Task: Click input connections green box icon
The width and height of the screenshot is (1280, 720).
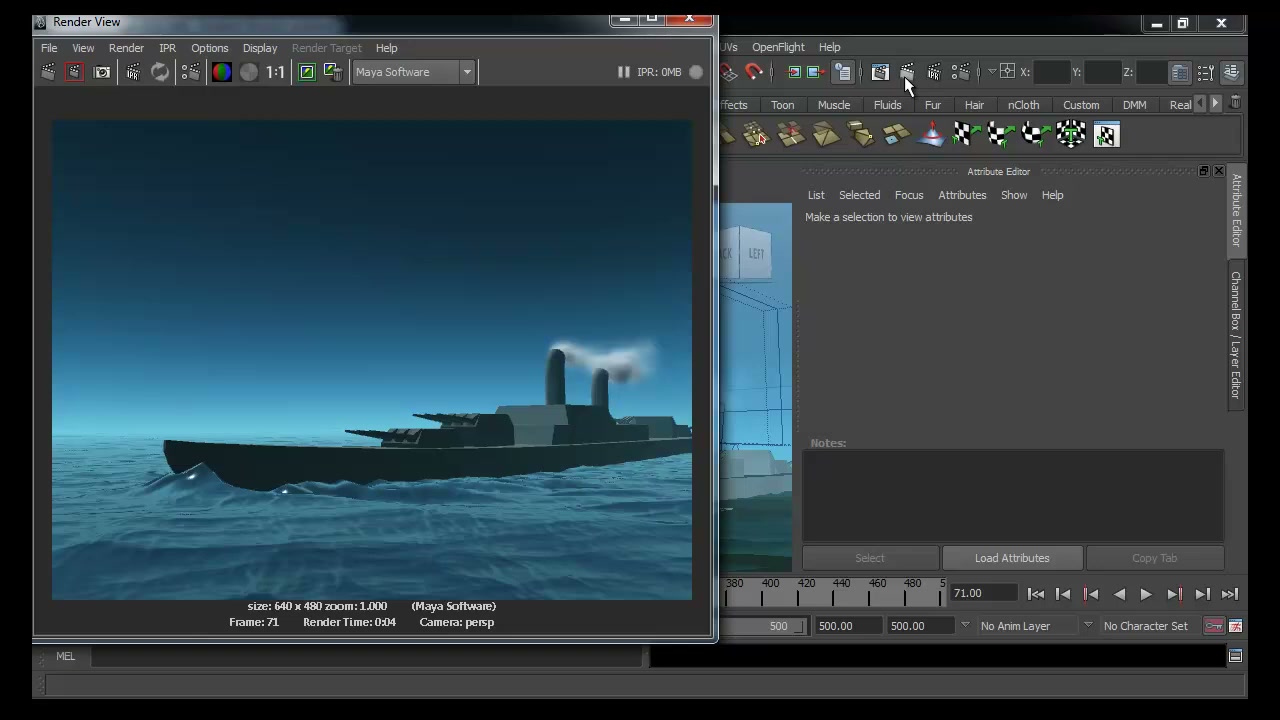Action: point(794,72)
